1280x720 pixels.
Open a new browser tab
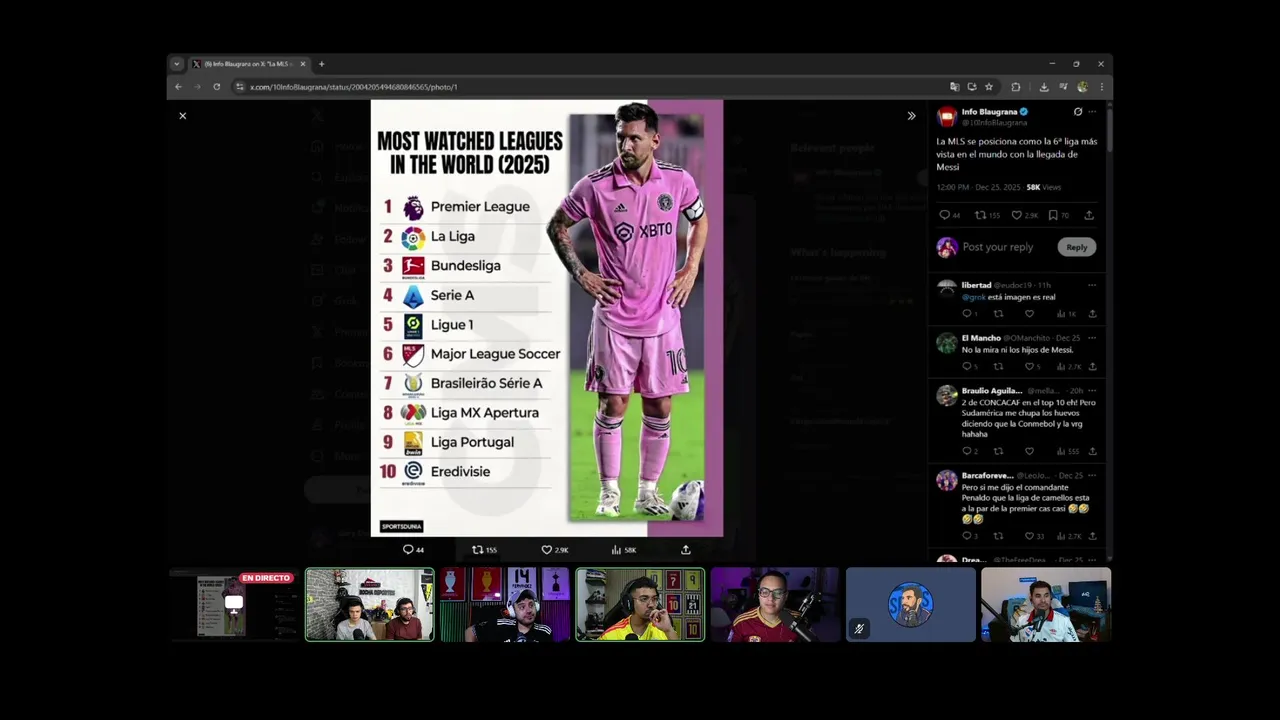[x=321, y=64]
